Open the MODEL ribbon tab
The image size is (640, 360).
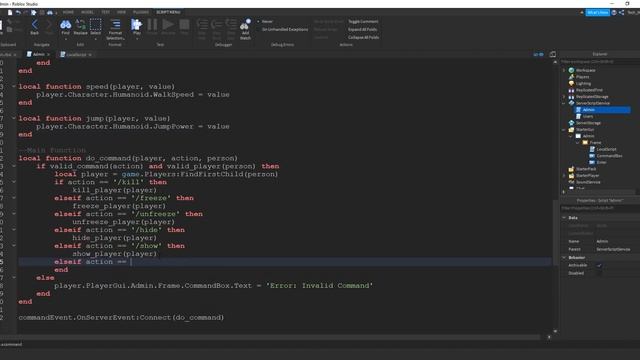(87, 12)
